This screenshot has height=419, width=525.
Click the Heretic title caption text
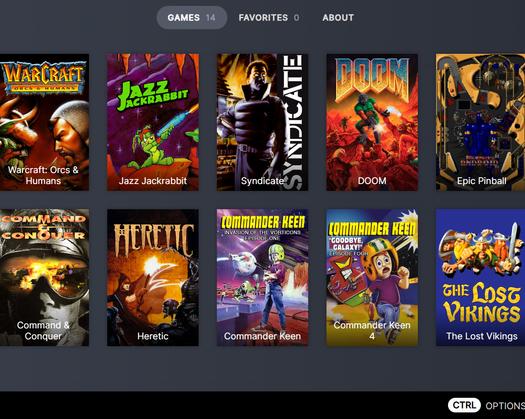(153, 336)
